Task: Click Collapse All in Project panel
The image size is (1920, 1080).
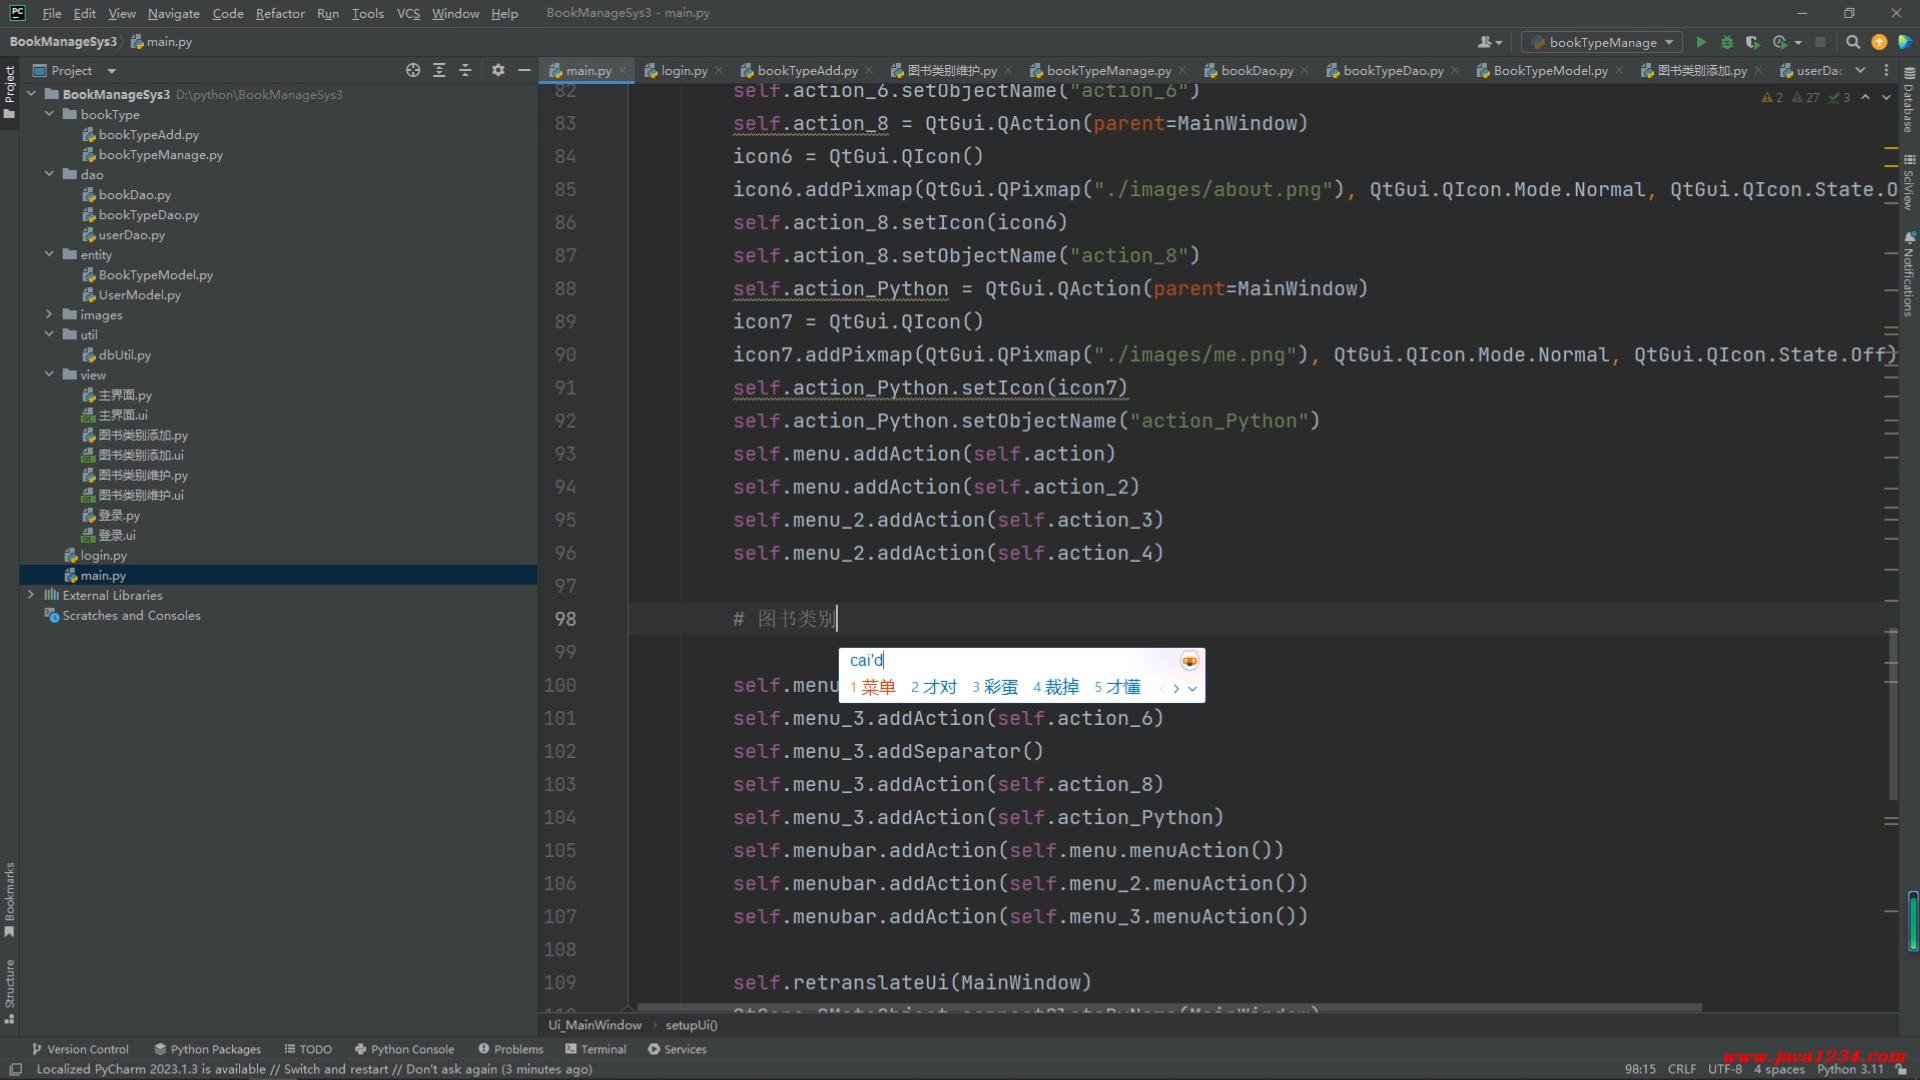Action: coord(465,70)
